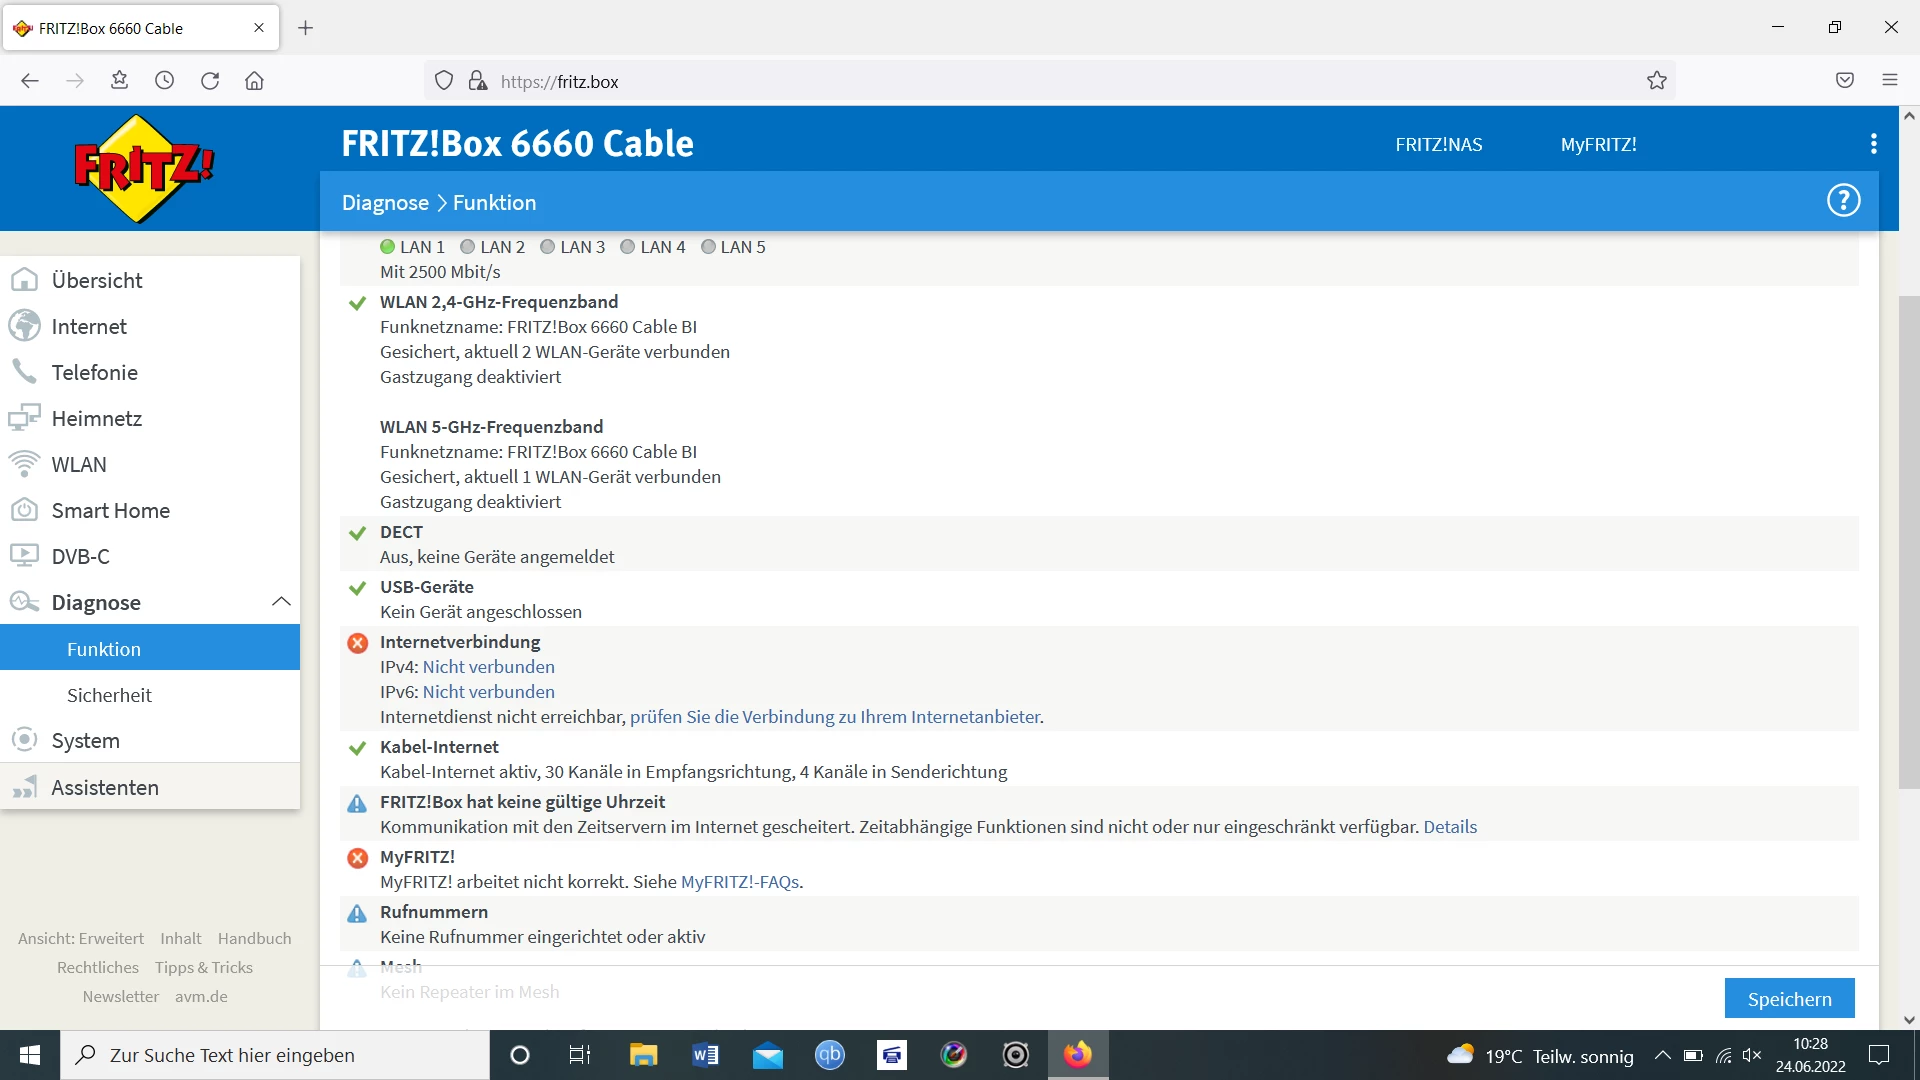
Task: Click the DVB-C monitor icon
Action: click(24, 556)
